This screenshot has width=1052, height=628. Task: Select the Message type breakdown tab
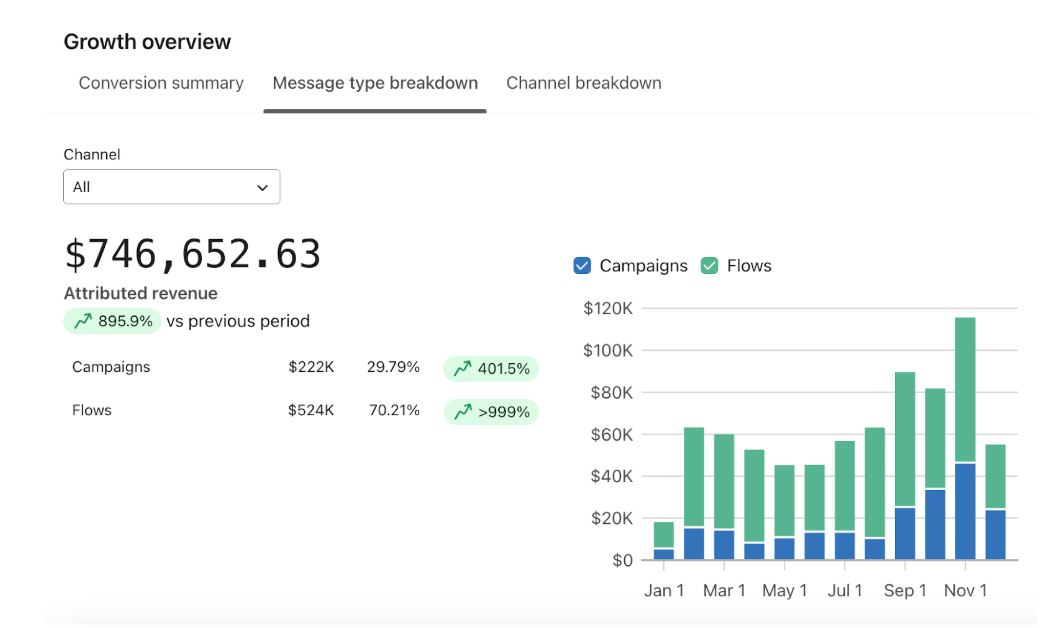375,83
